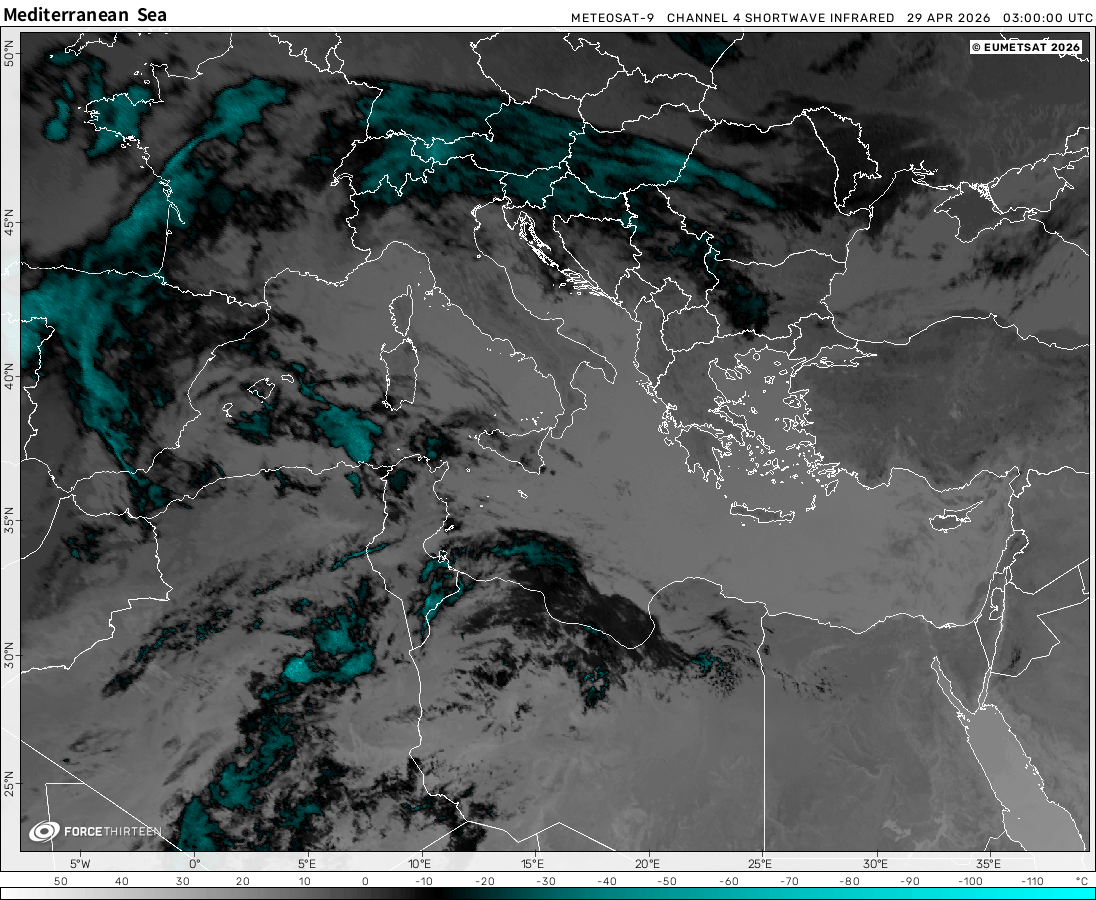Click the Force Thirteen swirl logo icon
The height and width of the screenshot is (900, 1096).
tap(44, 831)
